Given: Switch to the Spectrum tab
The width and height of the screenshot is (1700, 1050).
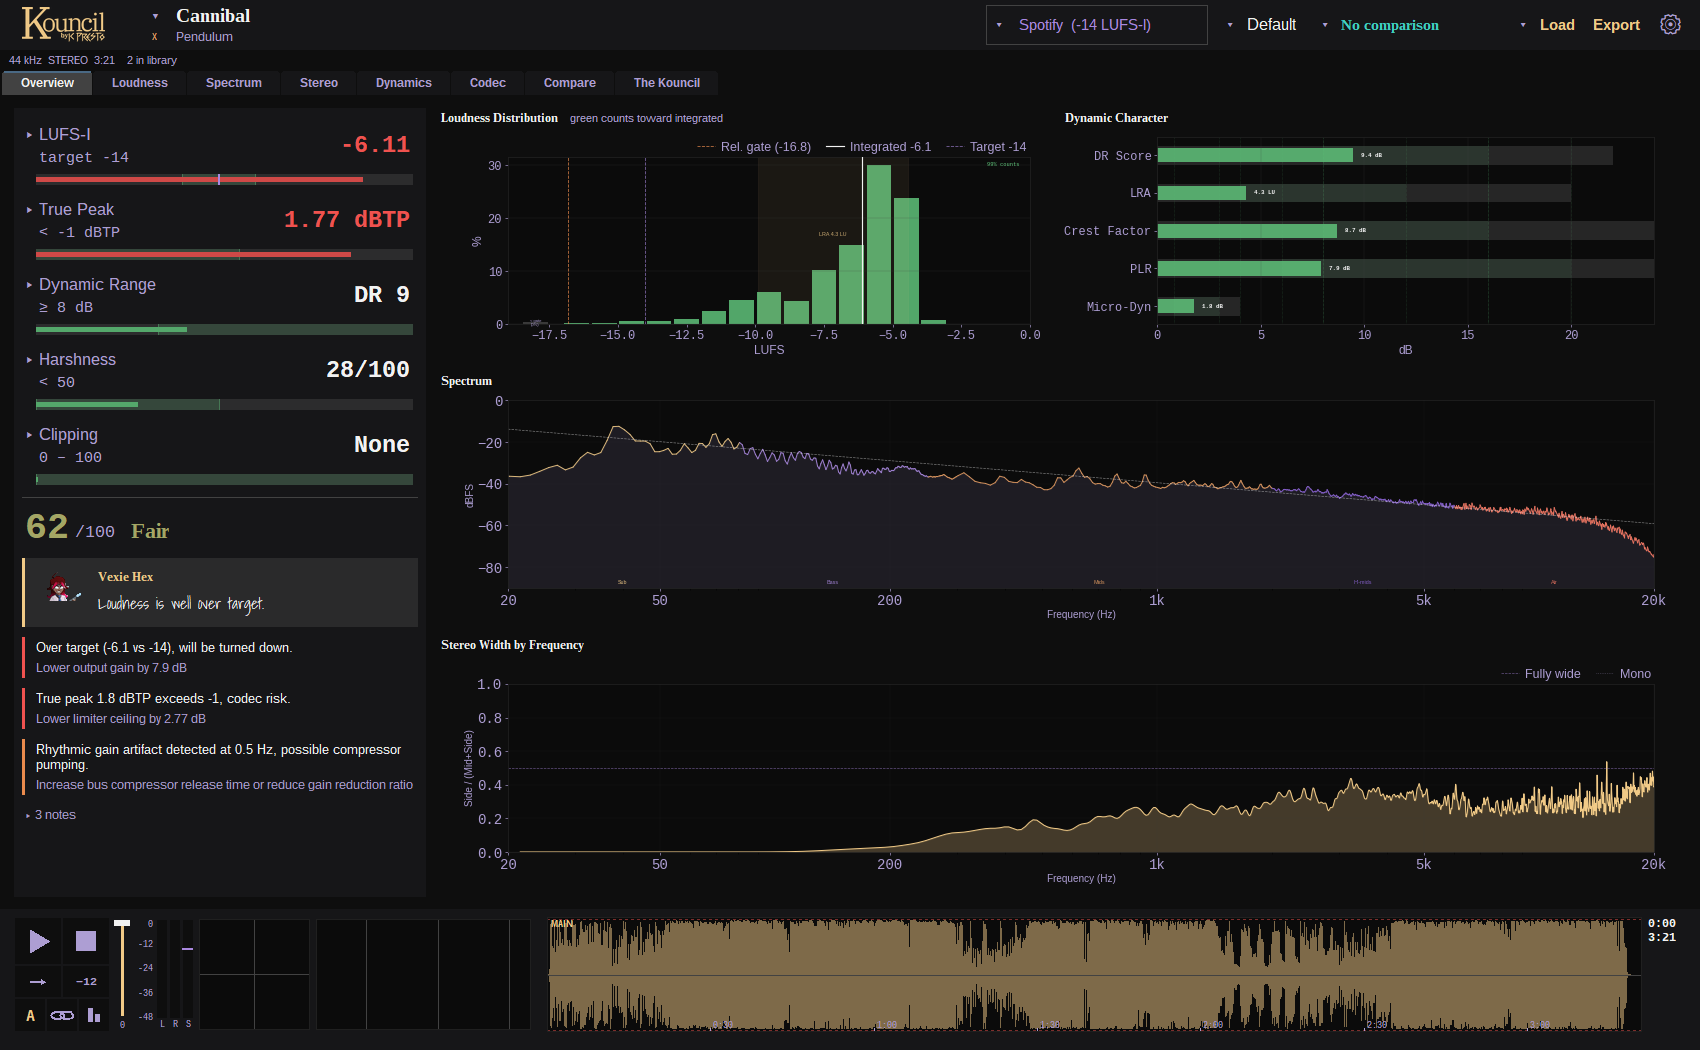Looking at the screenshot, I should [234, 83].
